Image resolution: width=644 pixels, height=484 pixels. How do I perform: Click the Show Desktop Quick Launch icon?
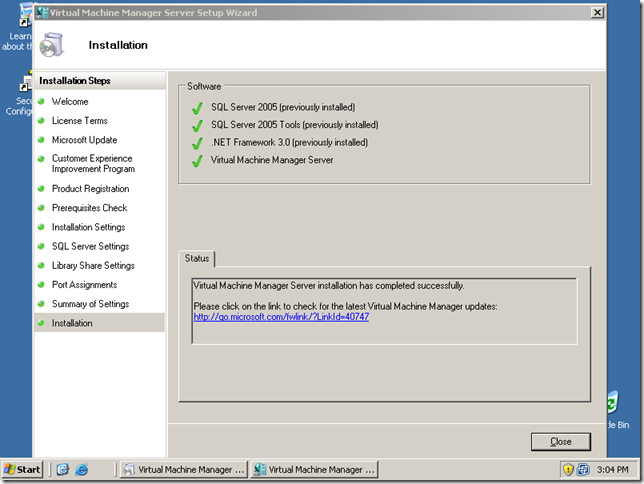tap(62, 469)
